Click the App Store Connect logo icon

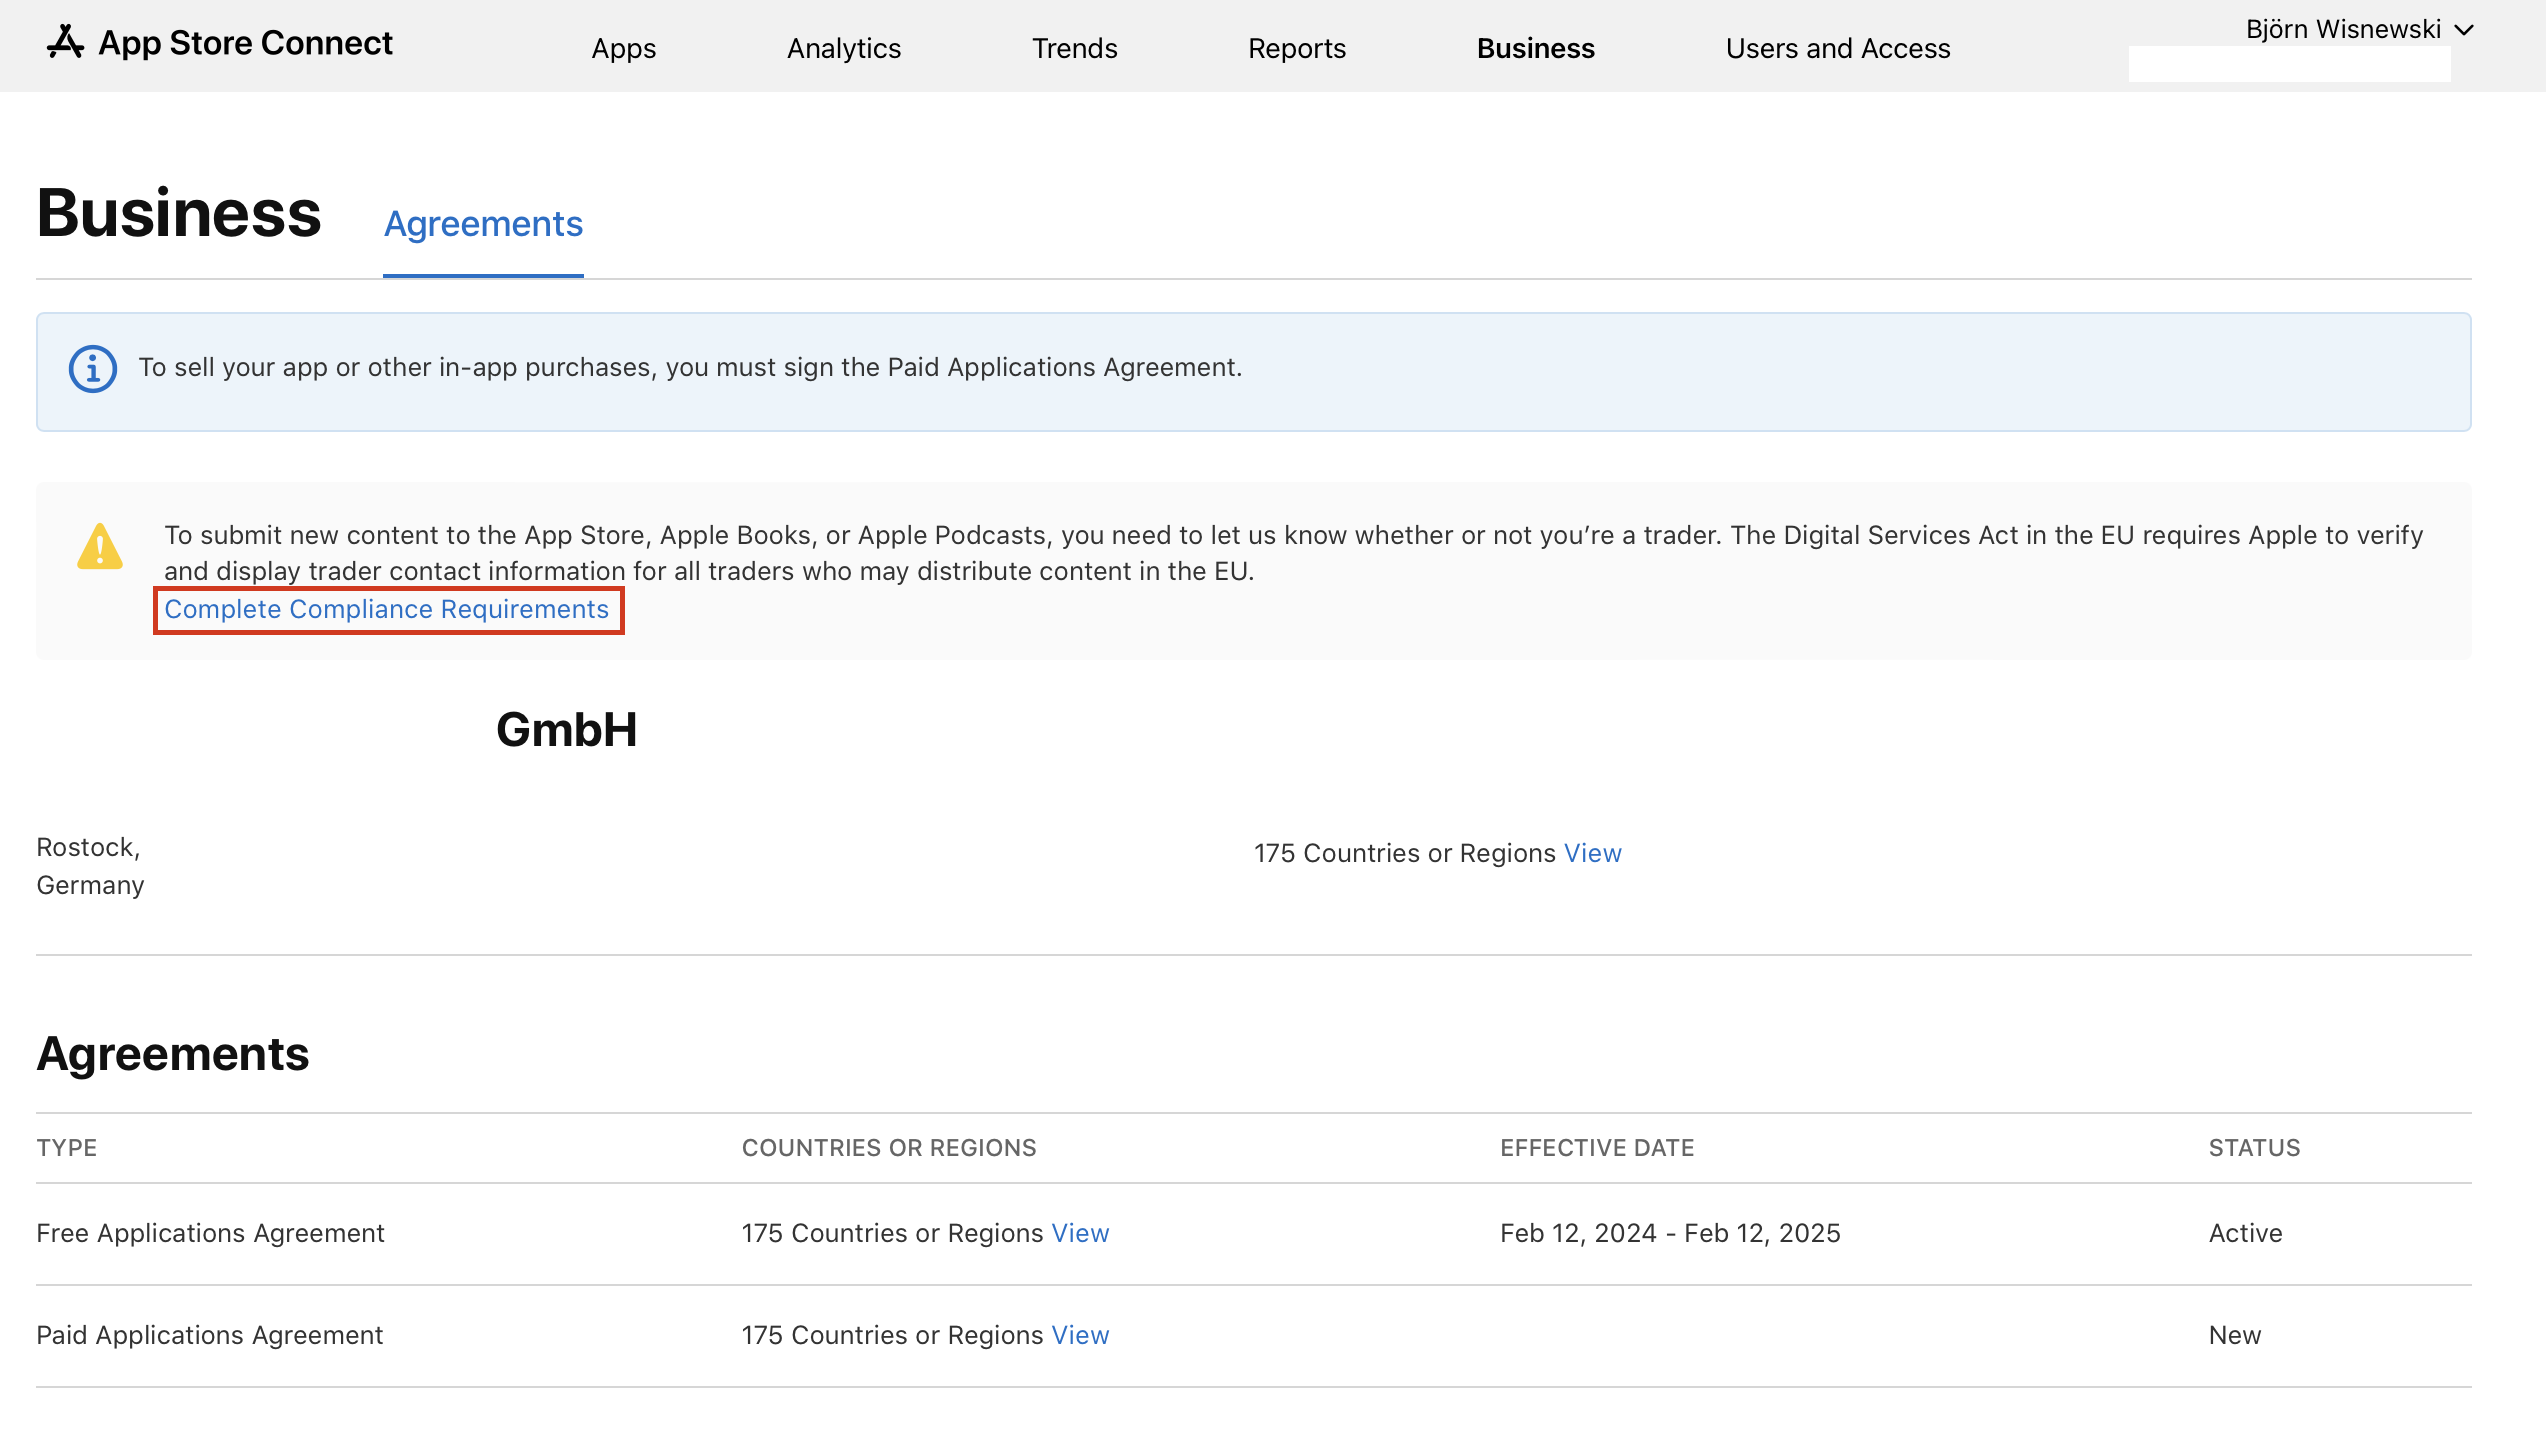[65, 43]
